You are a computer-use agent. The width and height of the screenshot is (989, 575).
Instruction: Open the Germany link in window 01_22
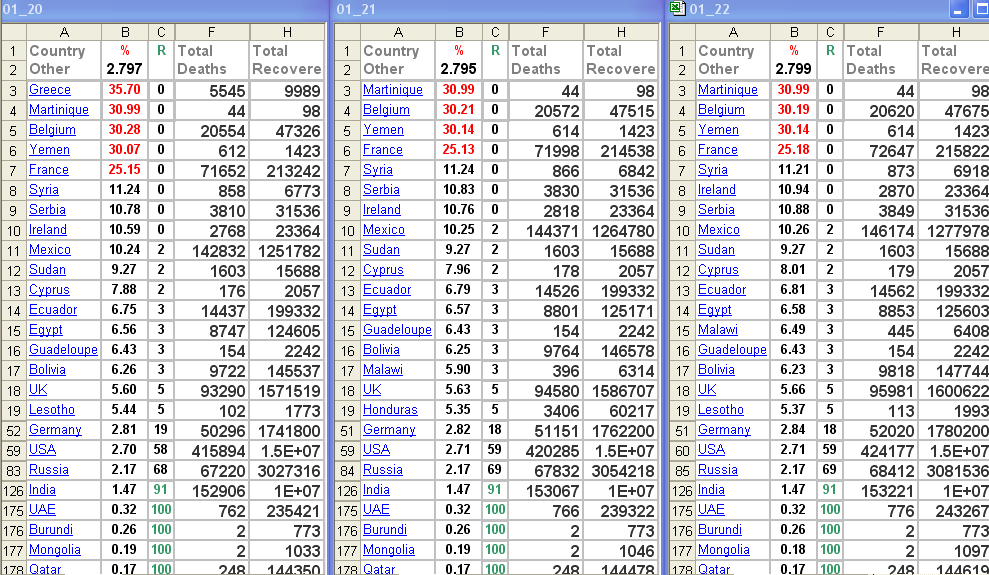click(724, 430)
